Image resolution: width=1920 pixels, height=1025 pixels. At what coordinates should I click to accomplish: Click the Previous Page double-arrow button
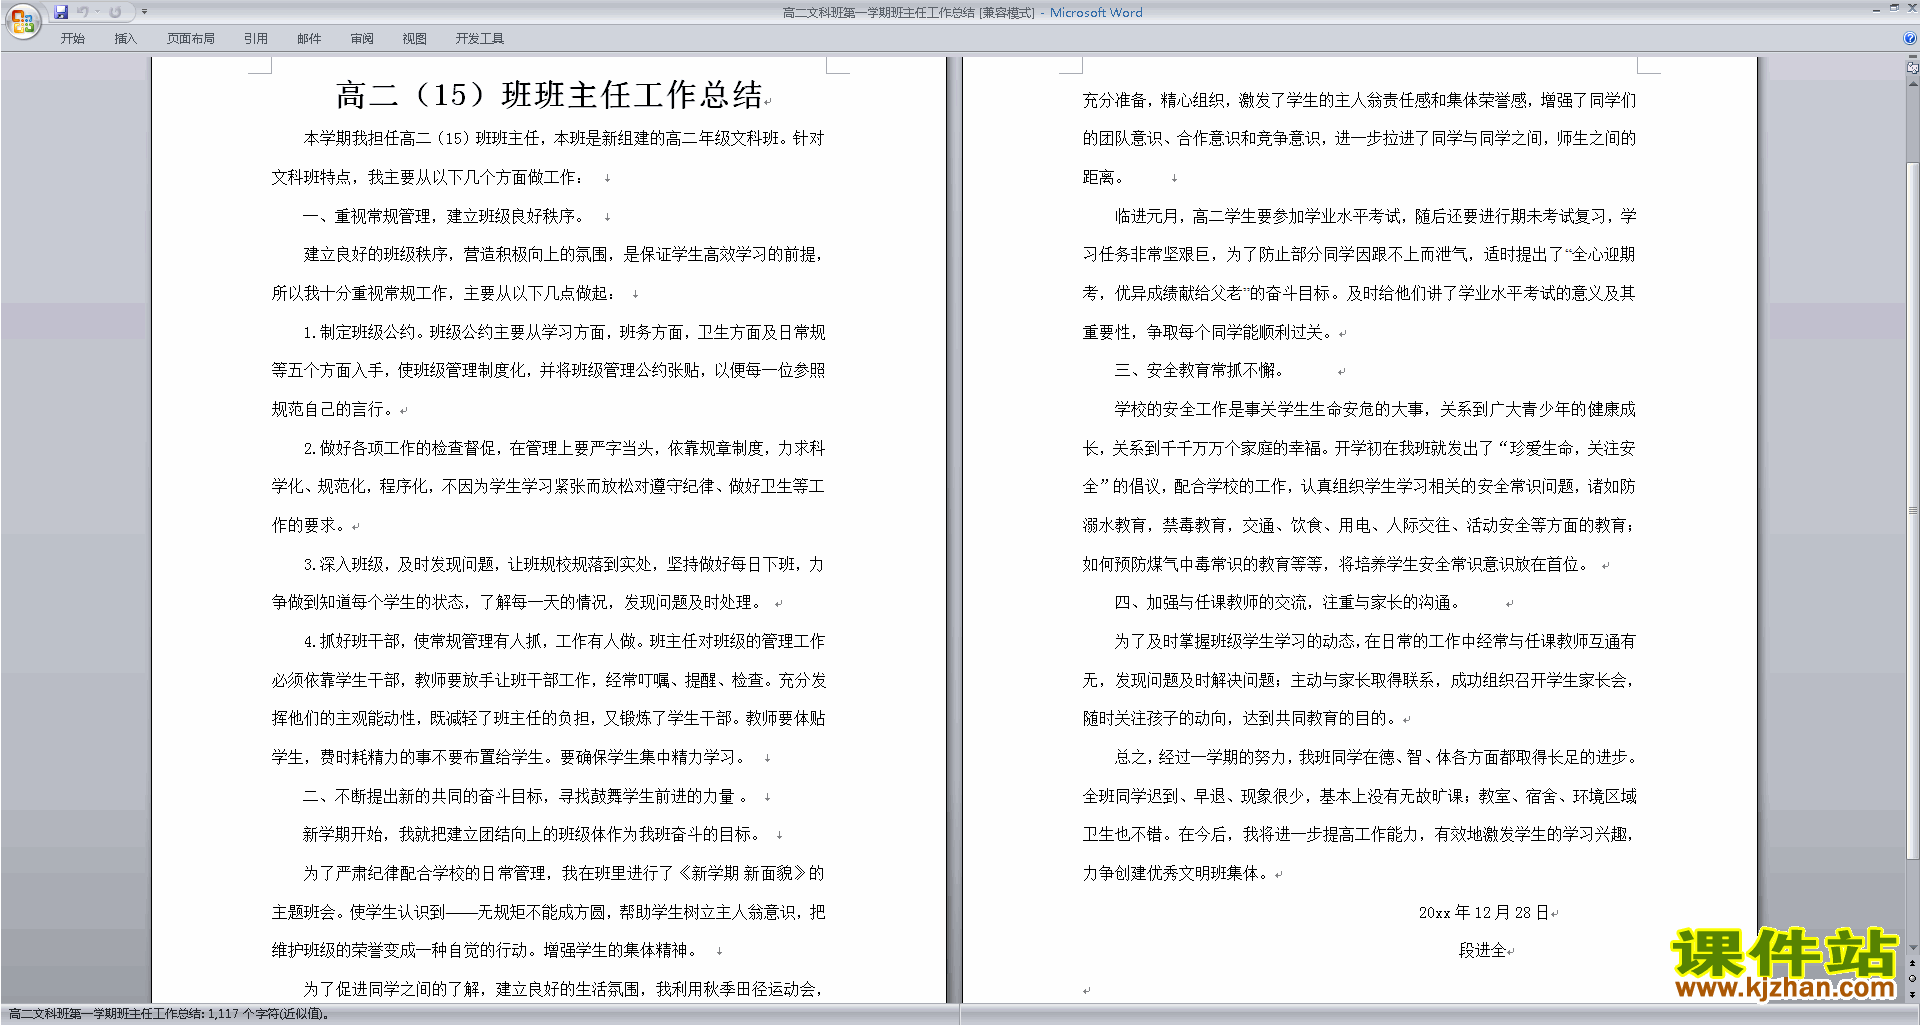point(1912,964)
